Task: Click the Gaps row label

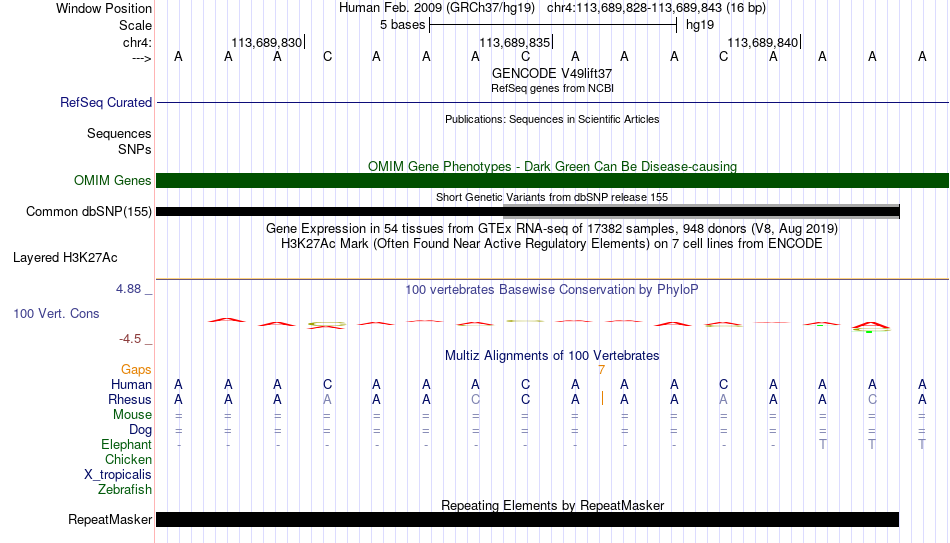Action: click(x=136, y=369)
